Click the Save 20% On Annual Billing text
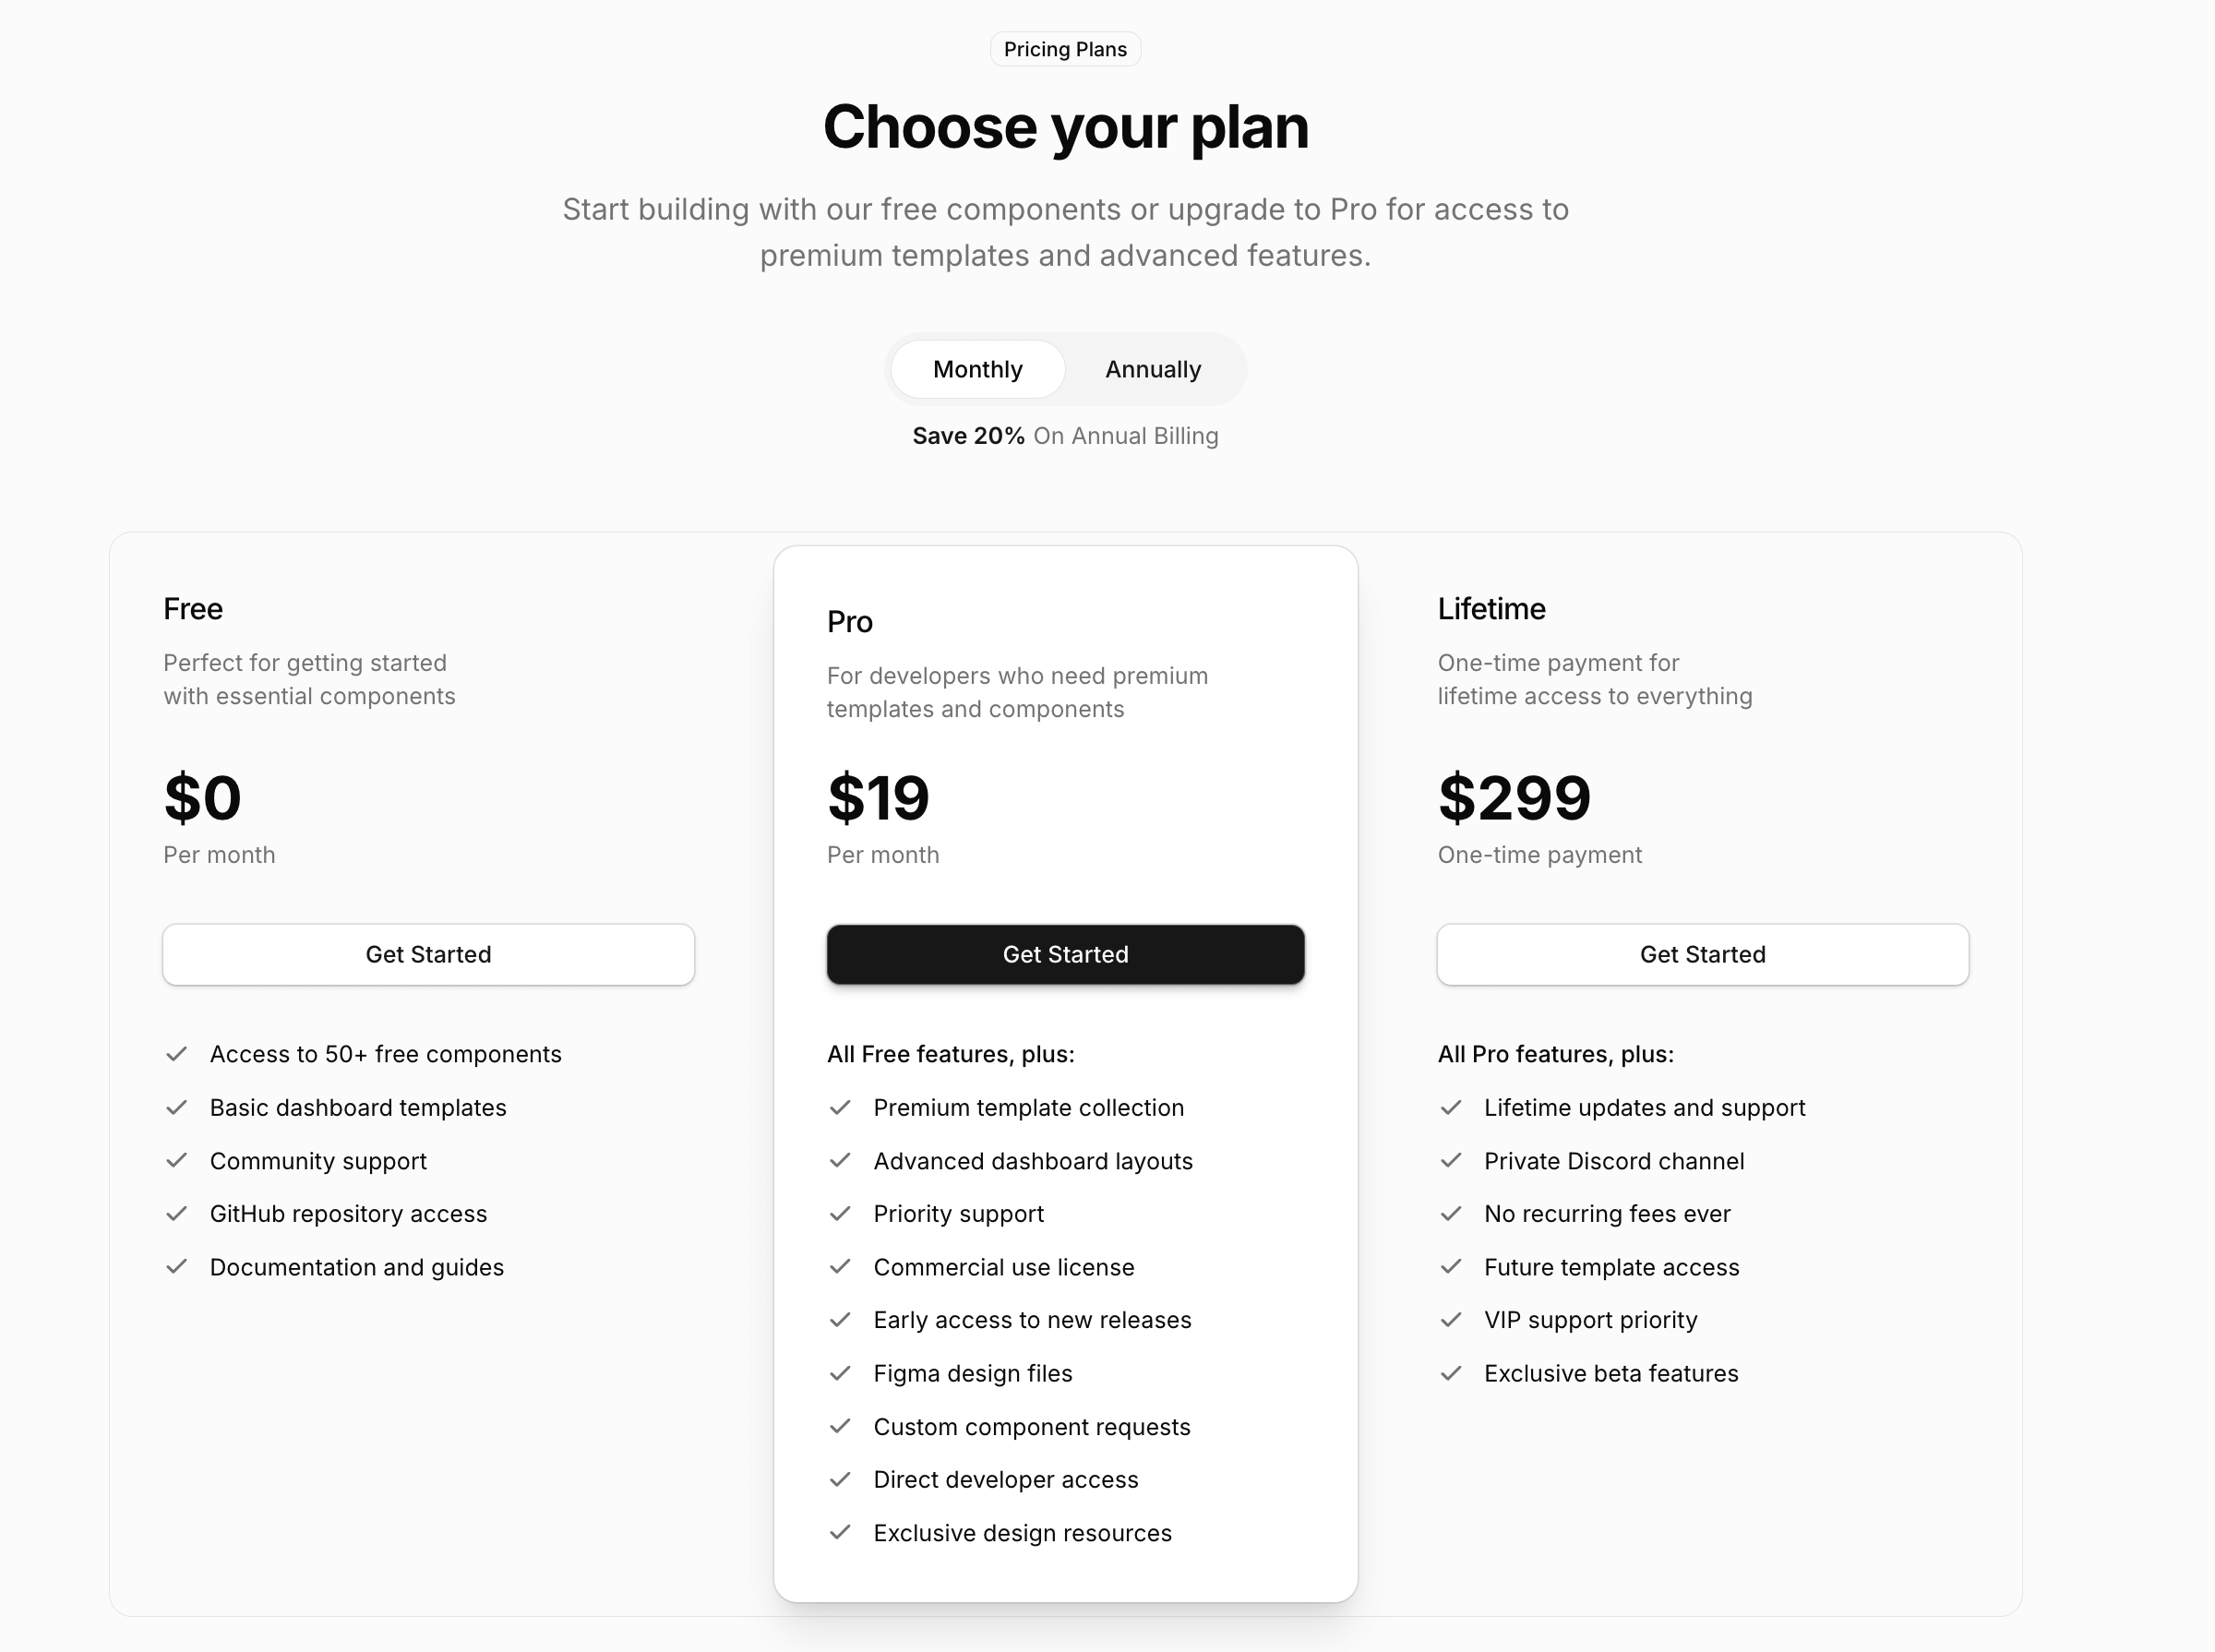This screenshot has height=1652, width=2215. [x=1065, y=436]
